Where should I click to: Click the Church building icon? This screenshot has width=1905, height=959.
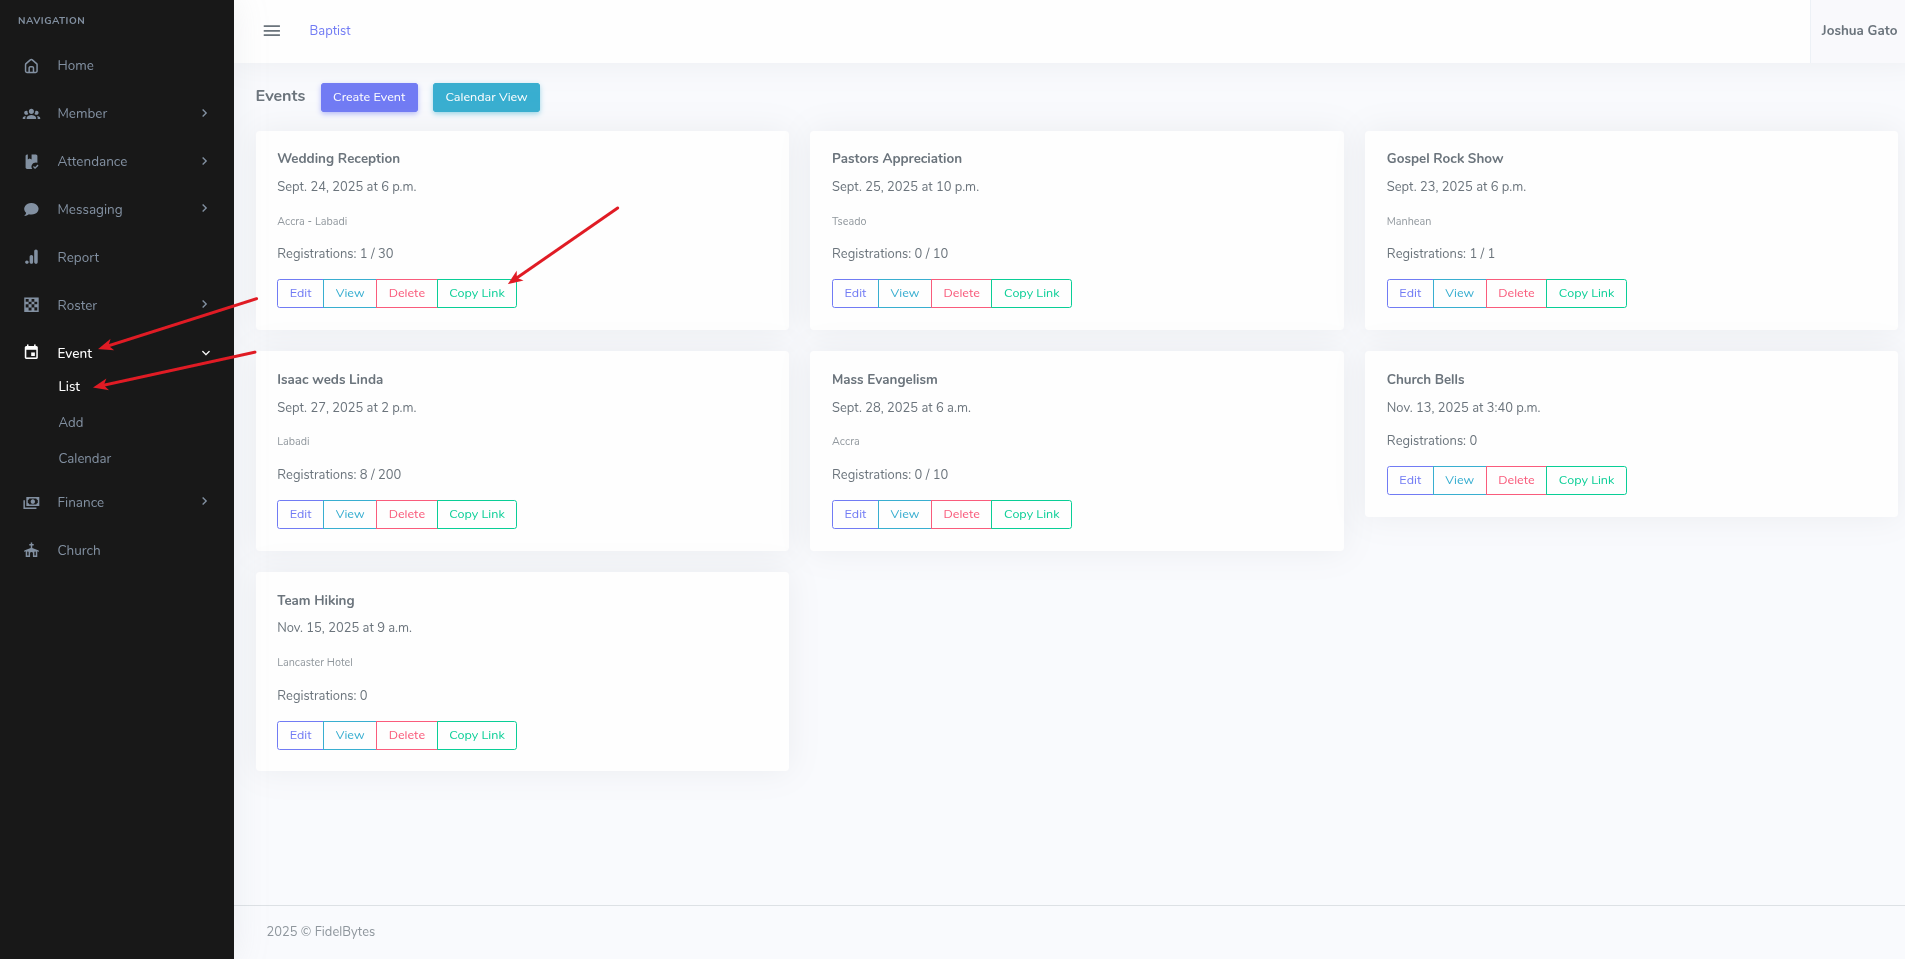point(31,551)
